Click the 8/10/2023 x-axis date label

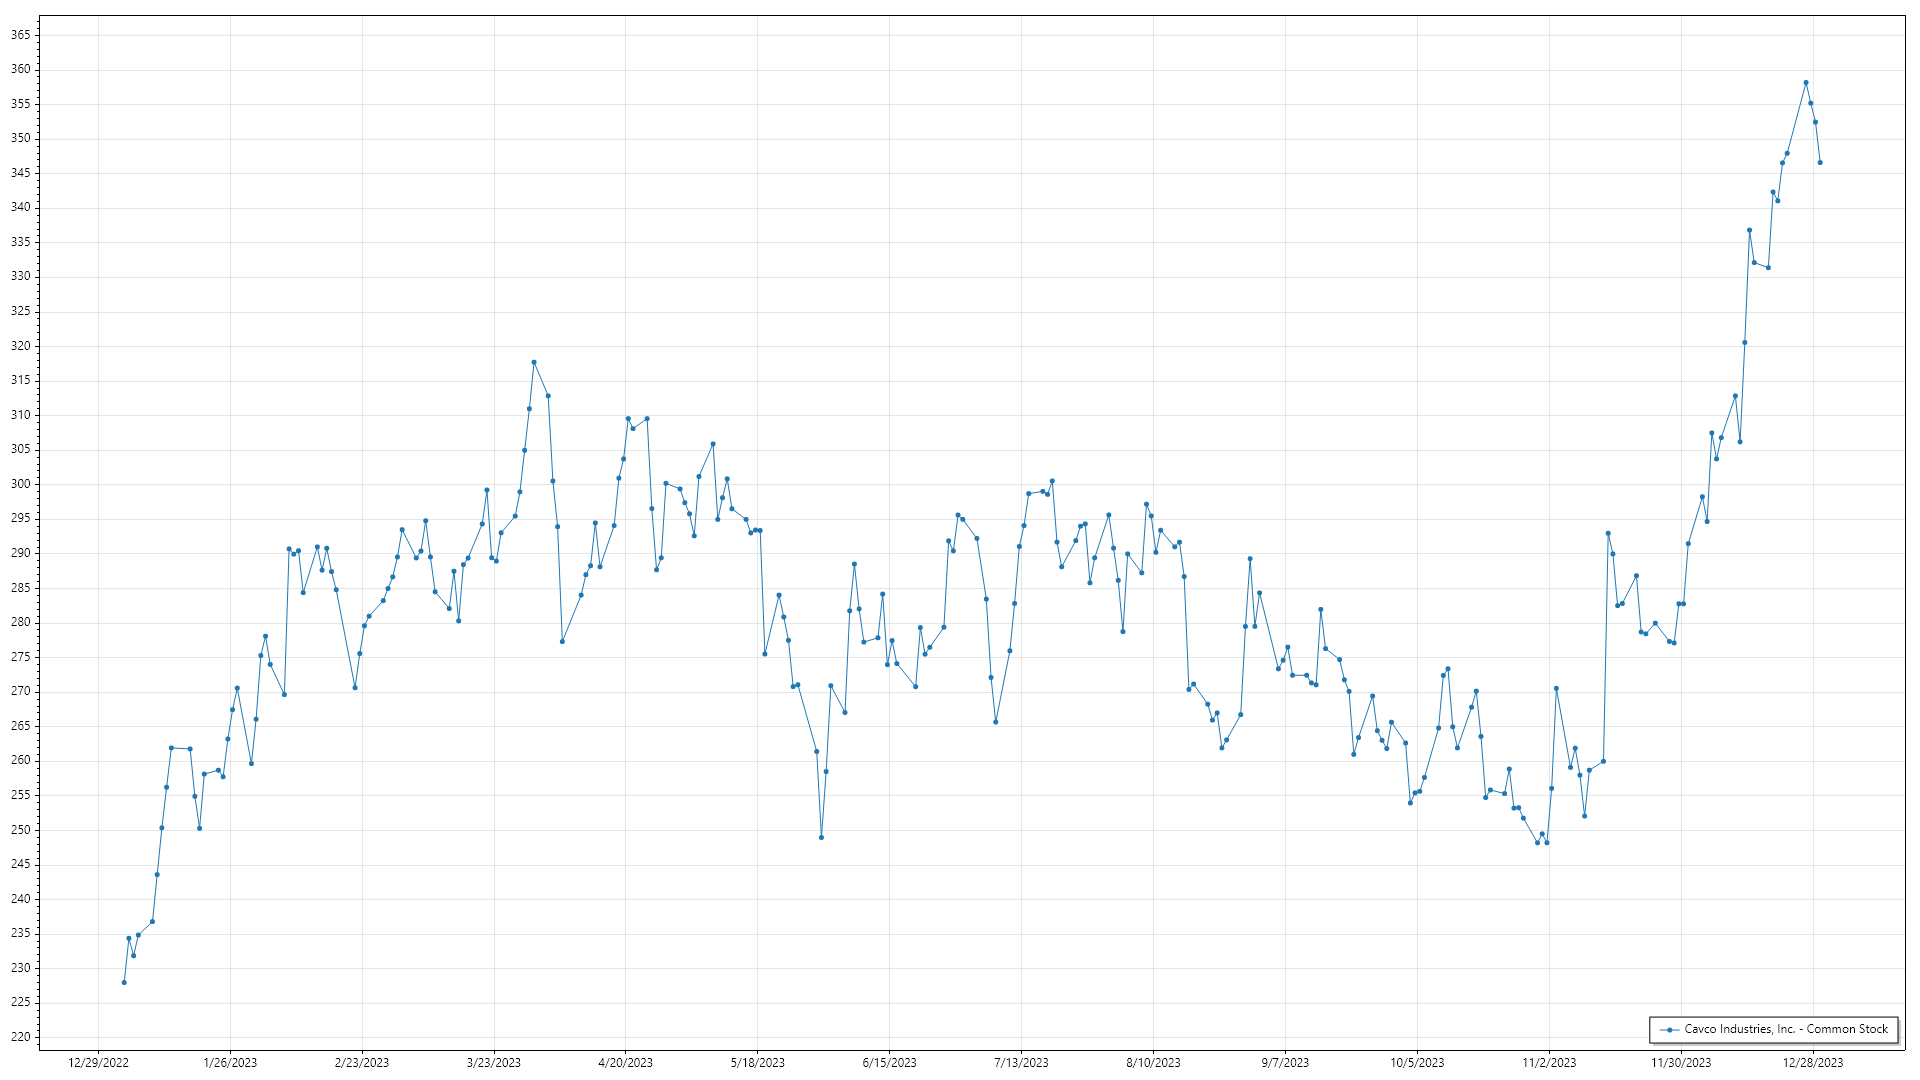[1153, 1062]
